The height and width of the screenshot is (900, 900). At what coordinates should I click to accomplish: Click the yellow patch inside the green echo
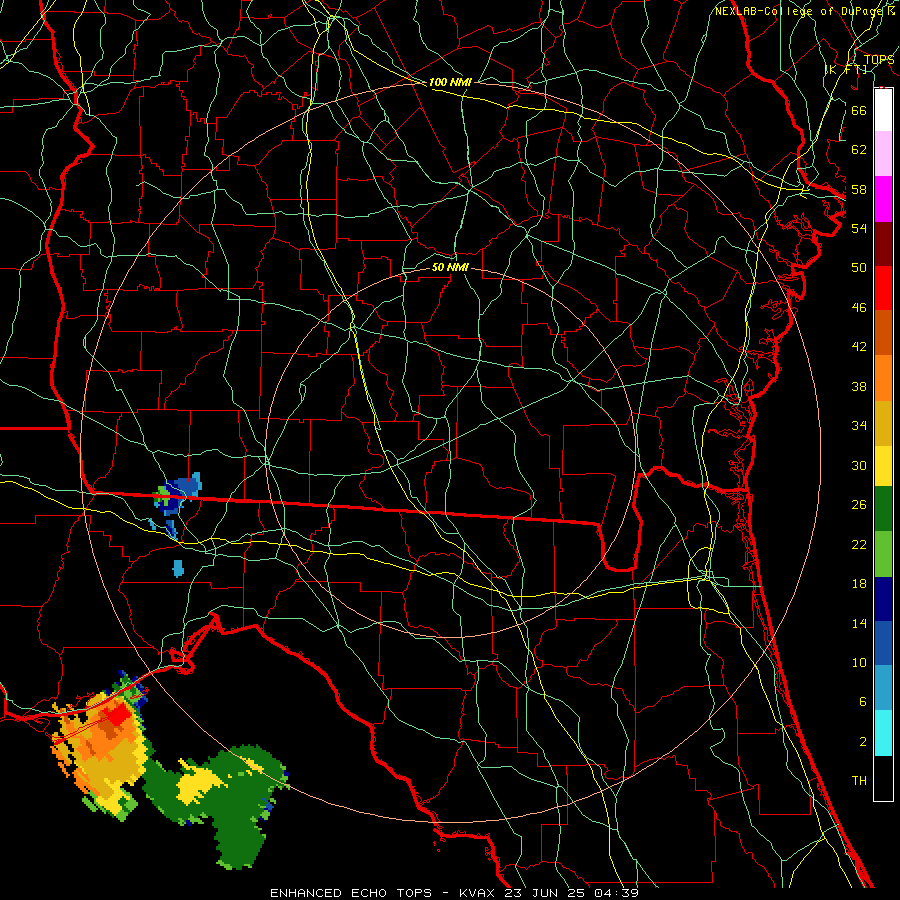[199, 785]
